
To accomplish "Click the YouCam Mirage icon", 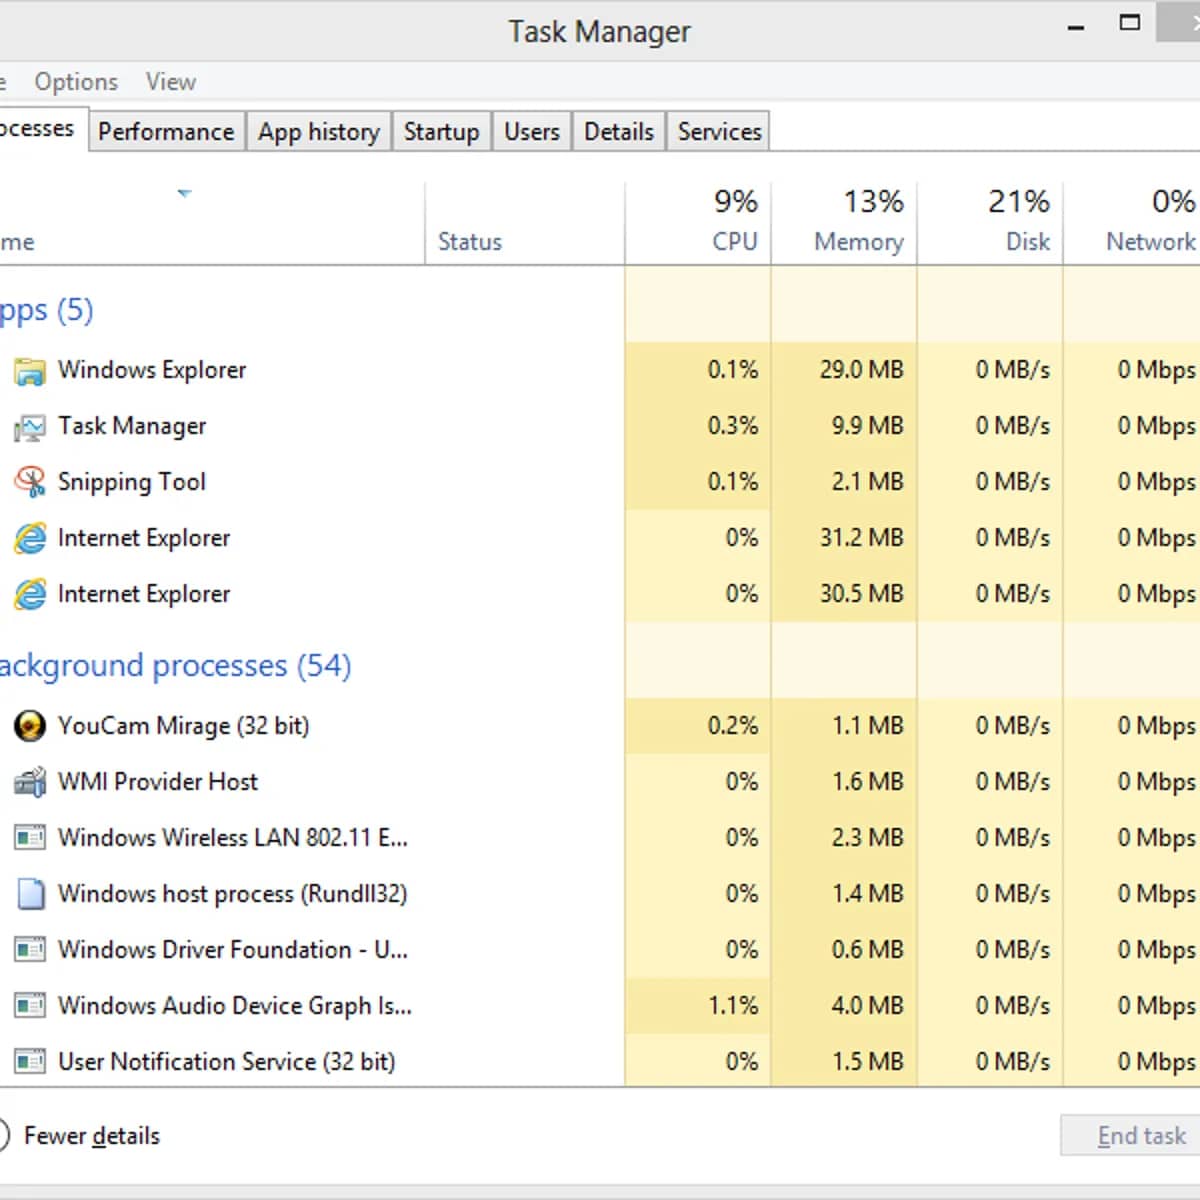I will click(x=30, y=726).
